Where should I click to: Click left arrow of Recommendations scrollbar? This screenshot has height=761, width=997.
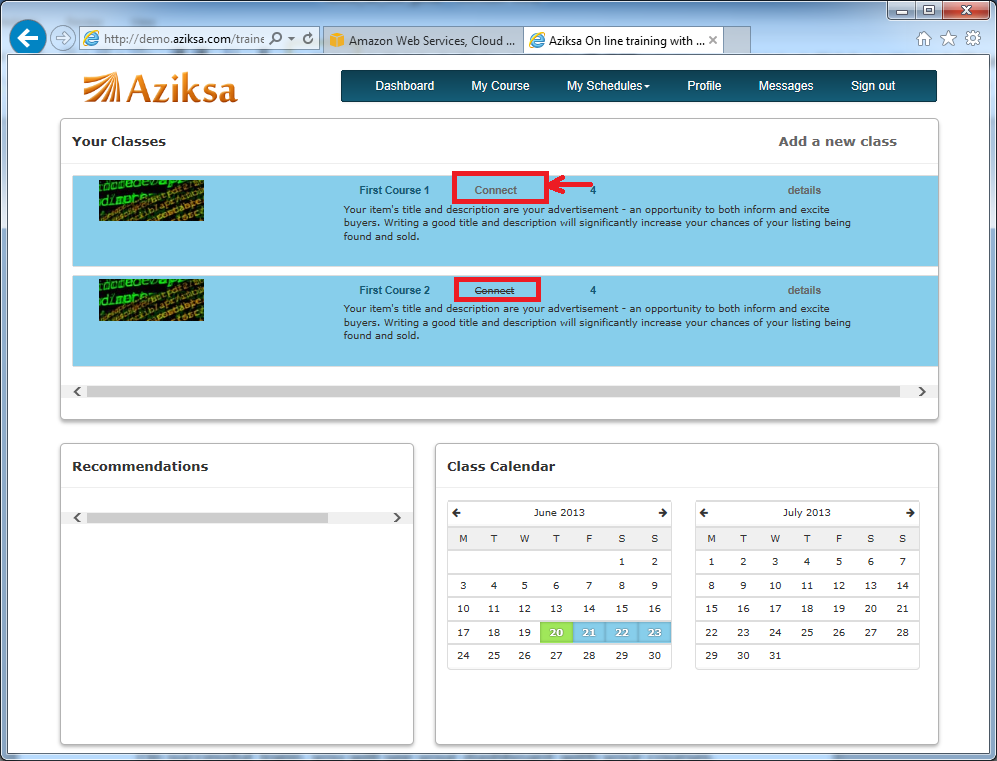[77, 518]
